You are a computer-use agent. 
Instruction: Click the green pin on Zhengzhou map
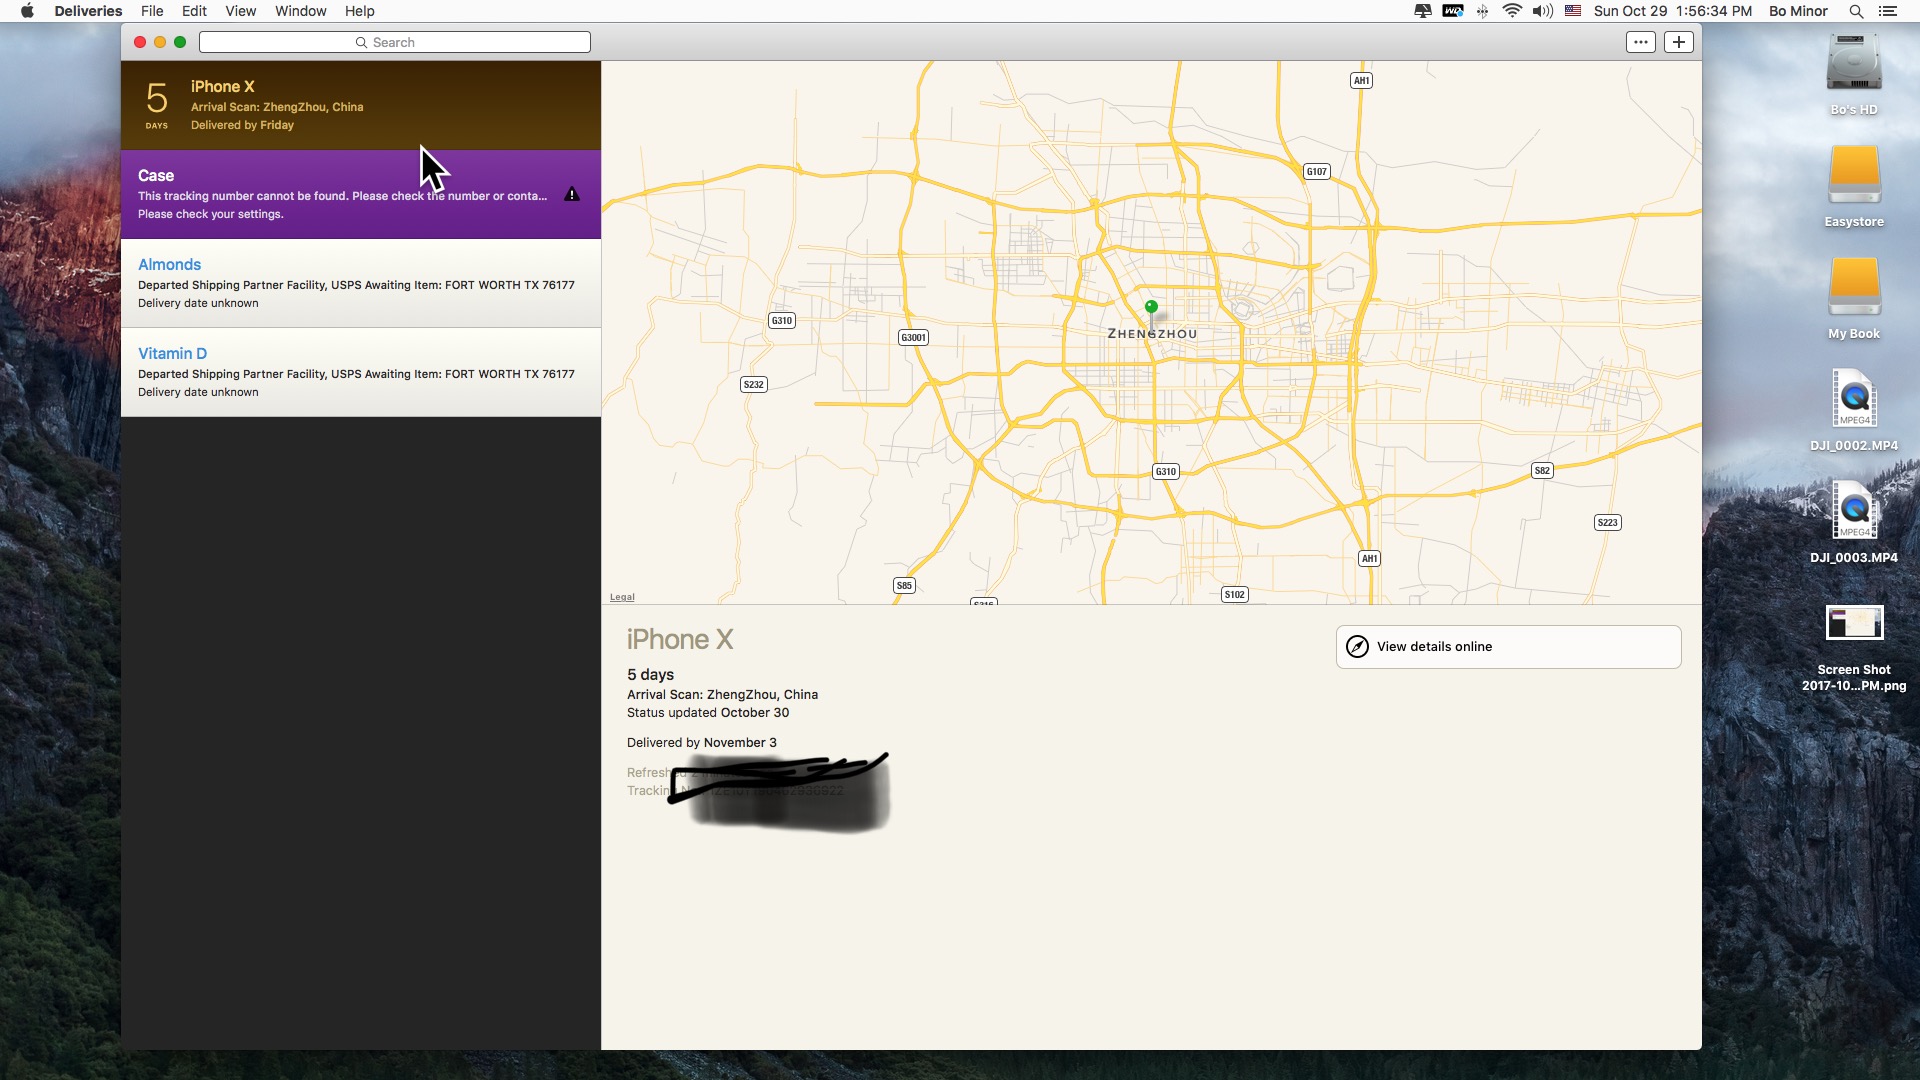pyautogui.click(x=1151, y=308)
